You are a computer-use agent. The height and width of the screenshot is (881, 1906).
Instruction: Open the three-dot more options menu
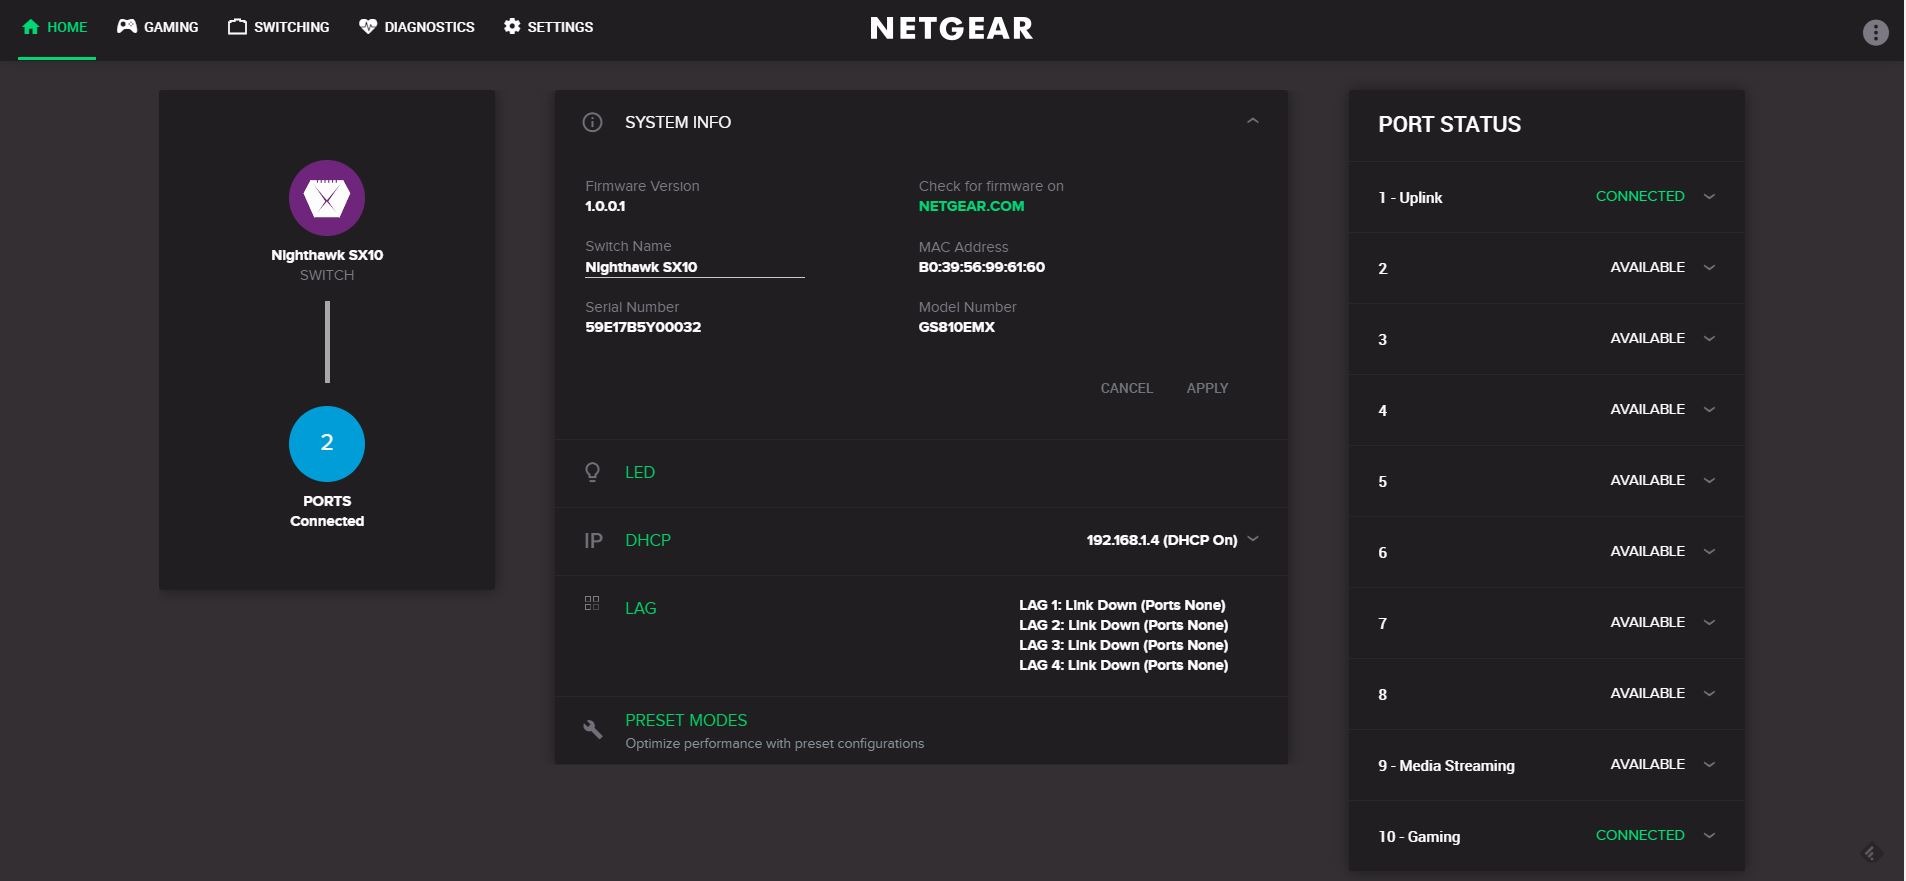tap(1876, 33)
